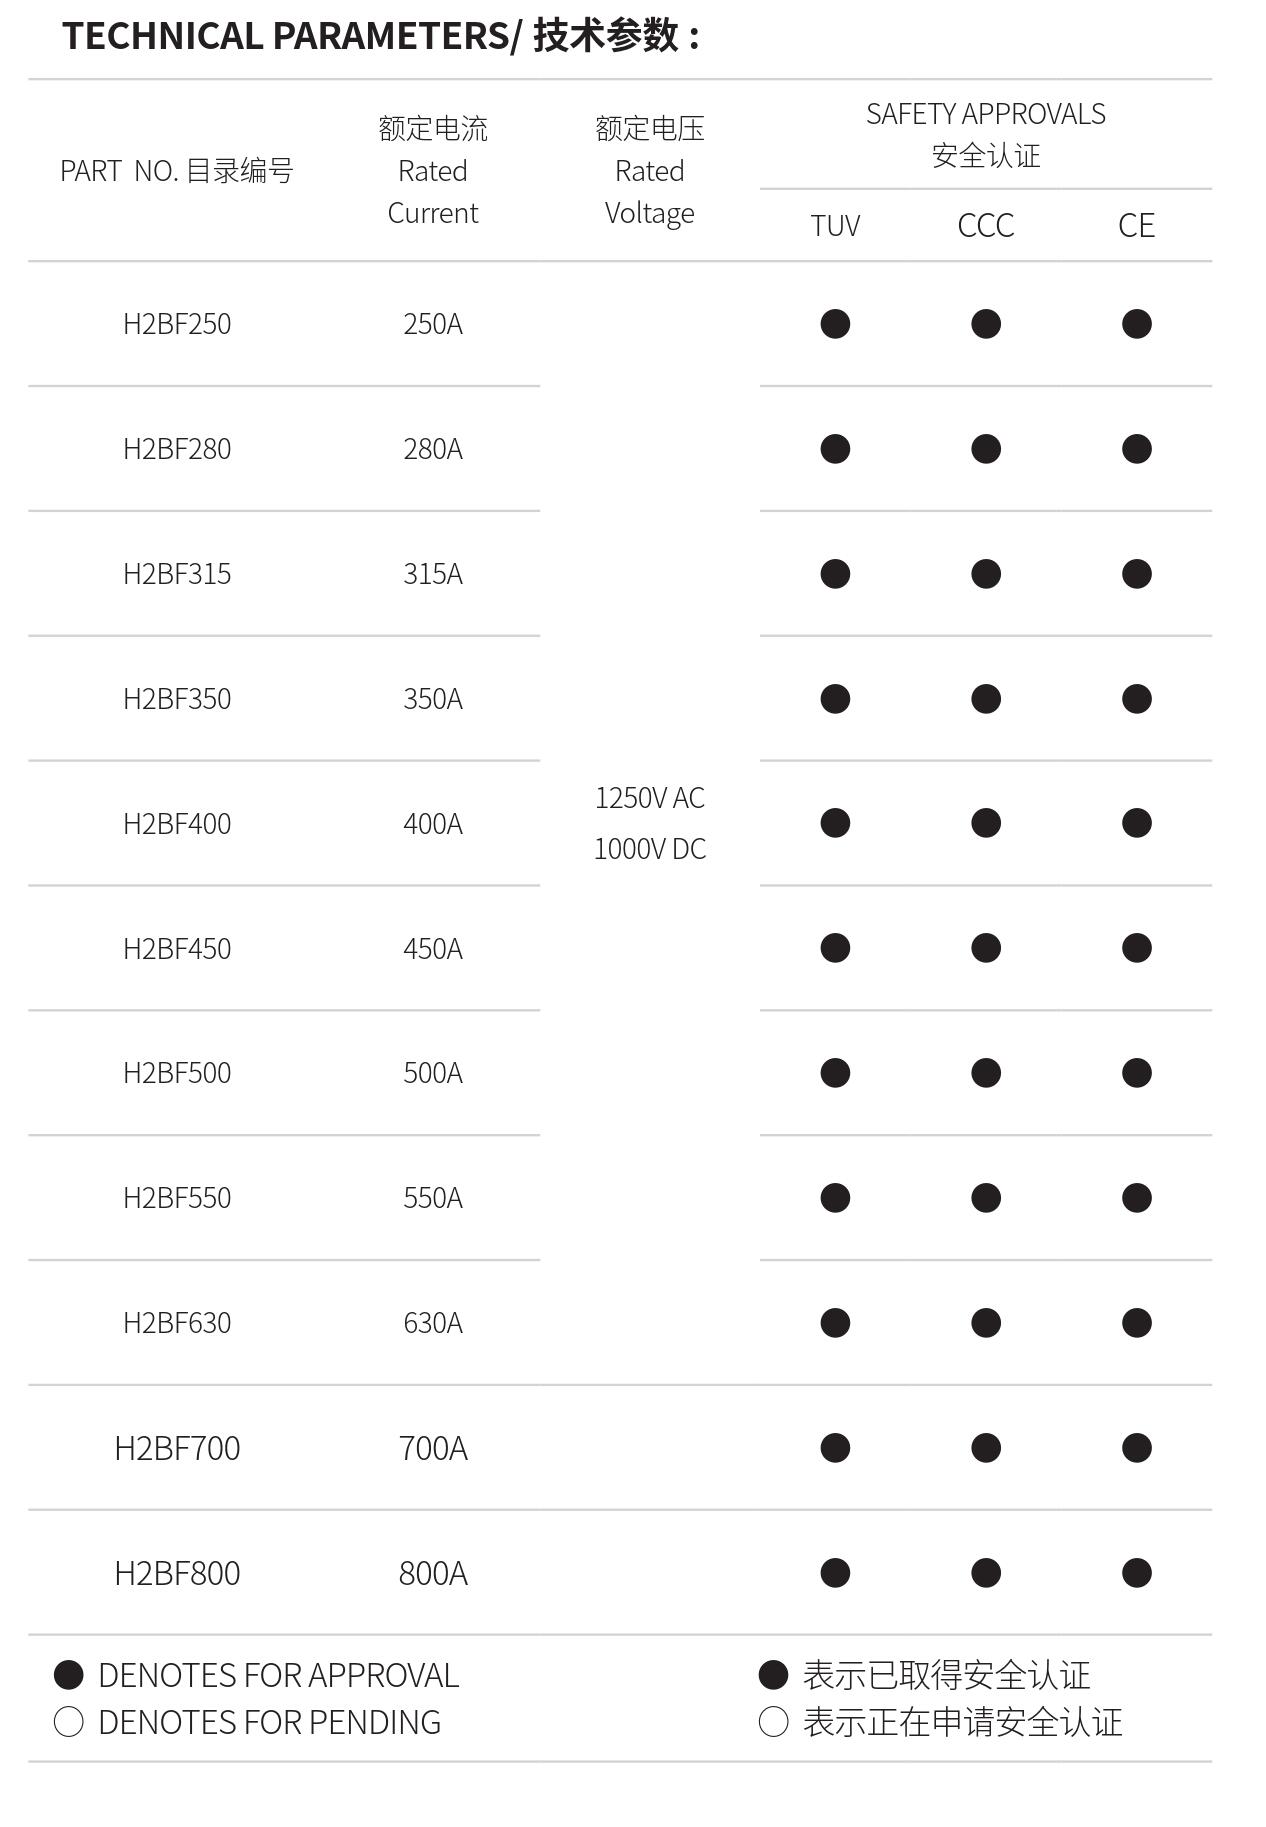Click the 1250V AC voltage text

pyautogui.click(x=650, y=798)
